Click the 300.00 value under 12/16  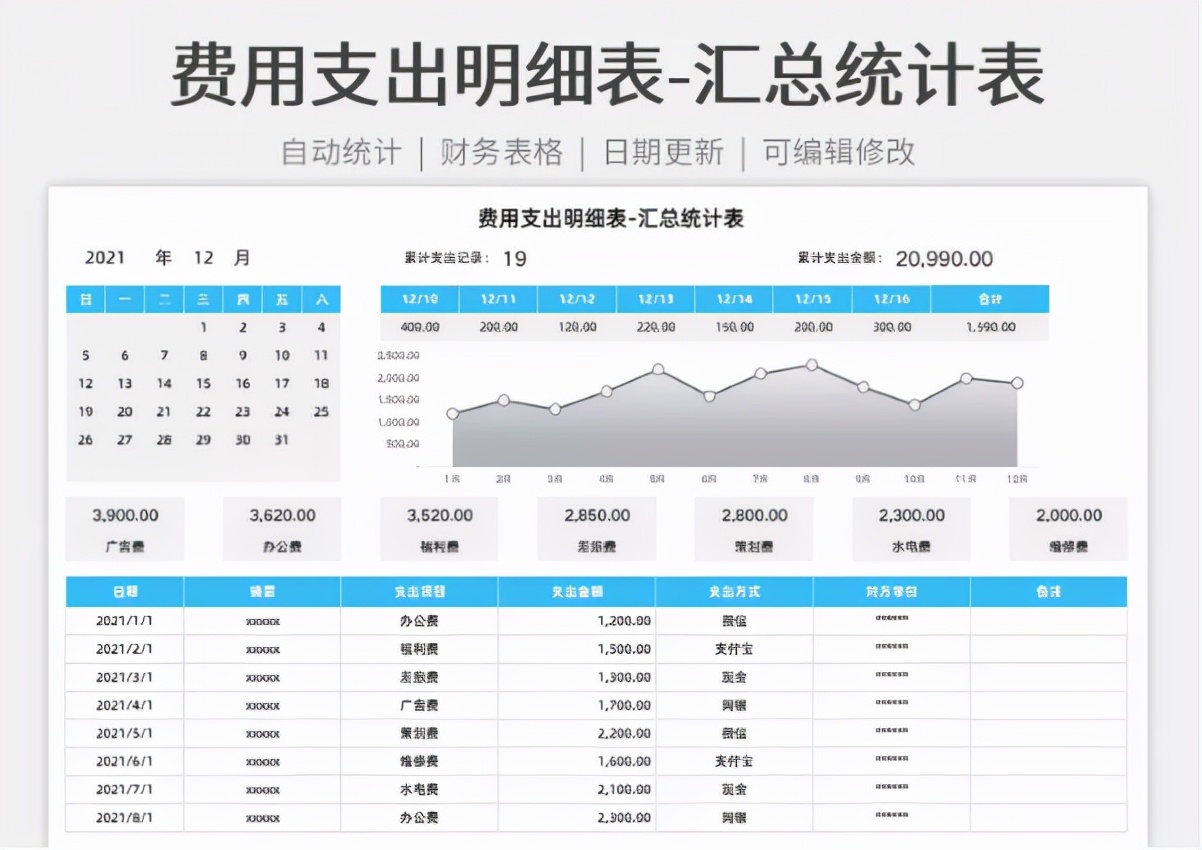coord(892,327)
